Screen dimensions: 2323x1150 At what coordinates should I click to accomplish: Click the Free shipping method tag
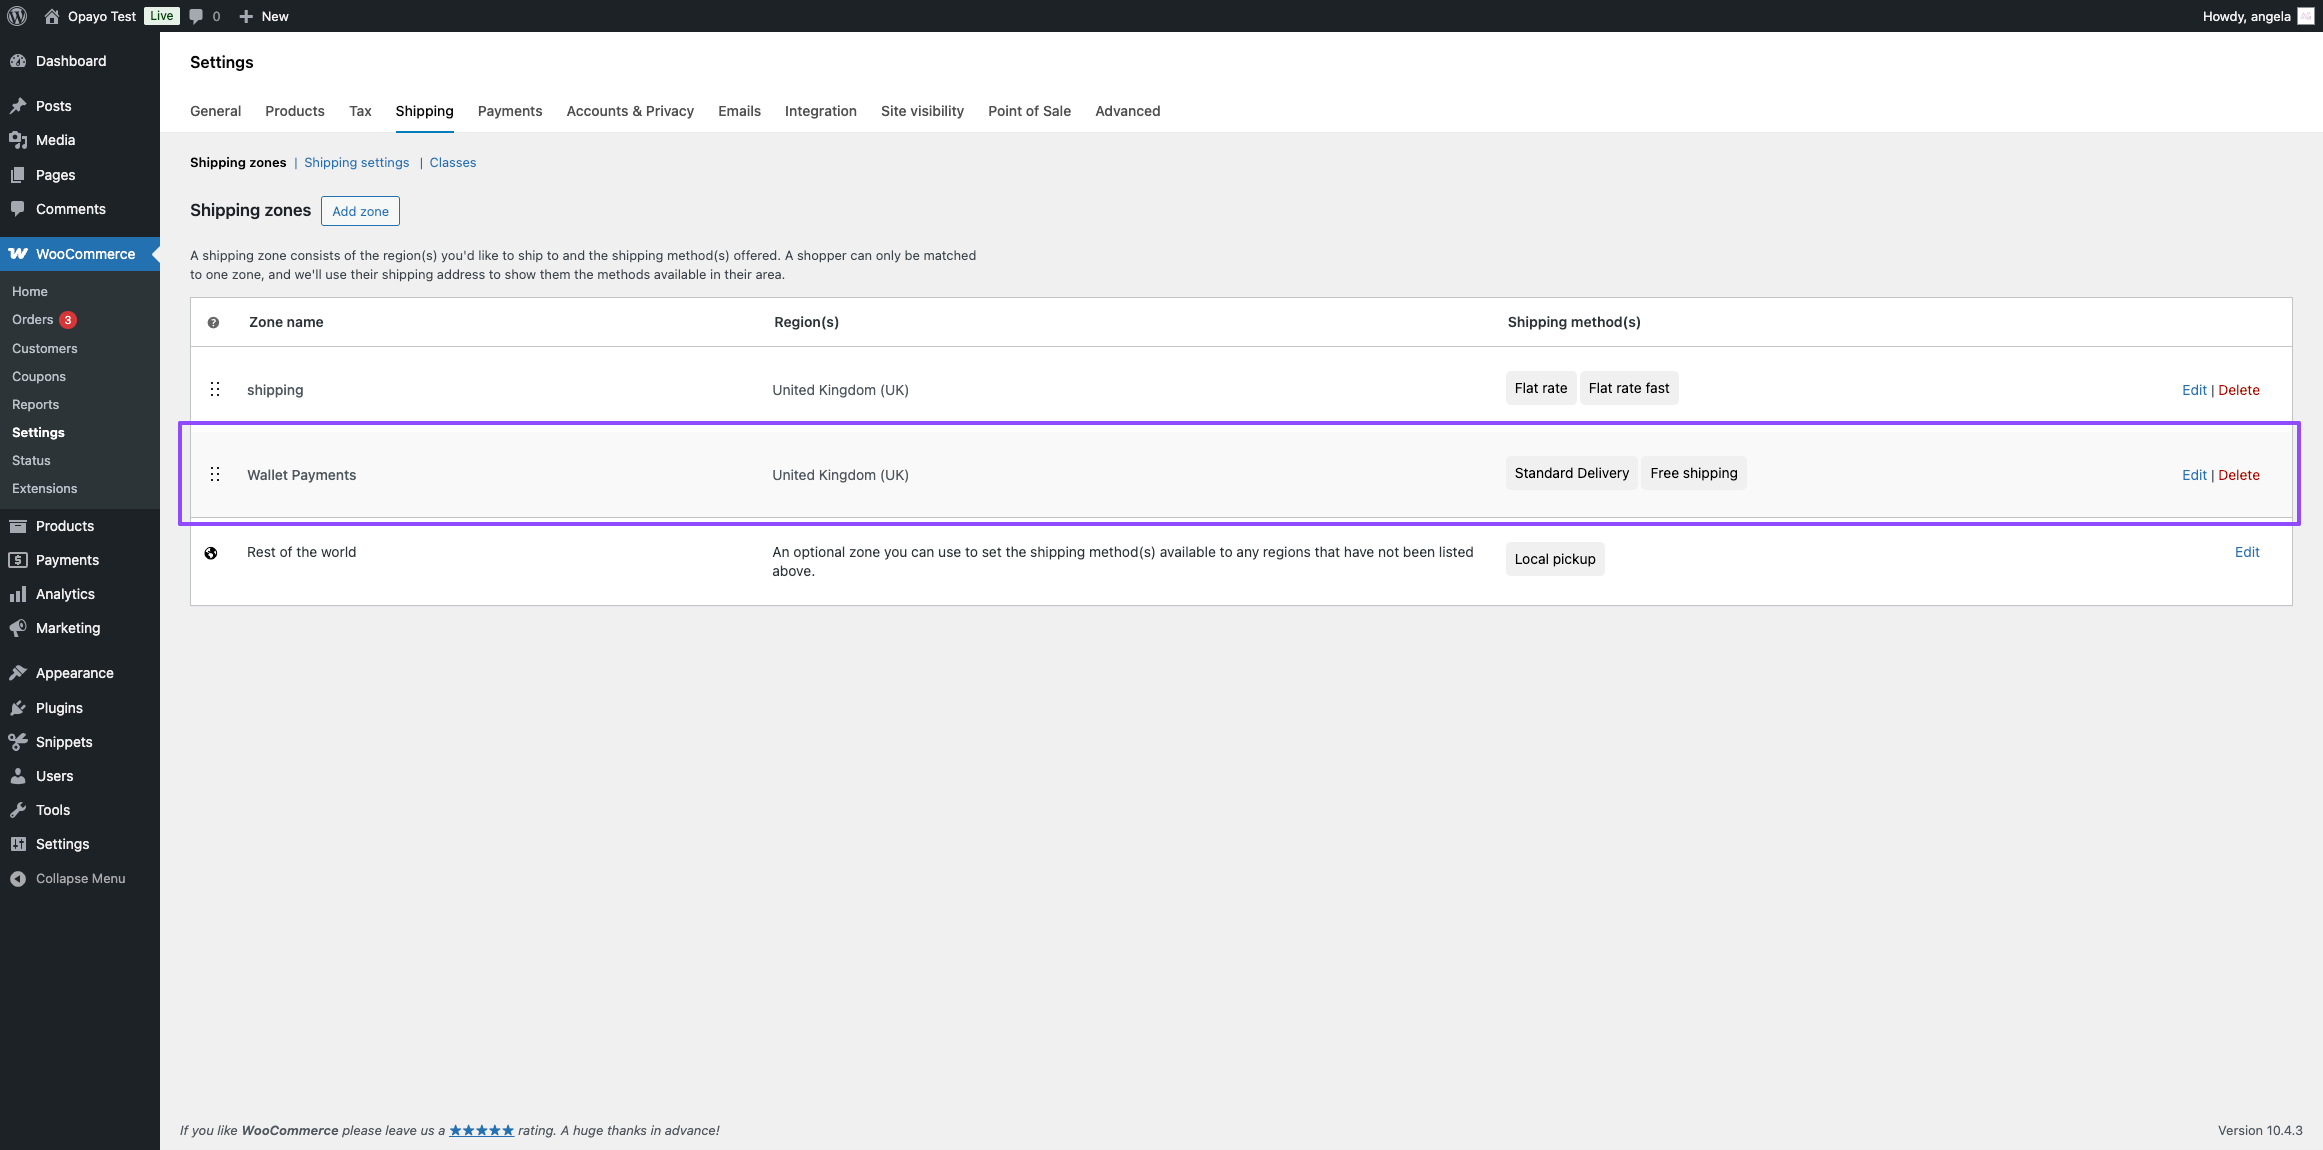pos(1693,473)
